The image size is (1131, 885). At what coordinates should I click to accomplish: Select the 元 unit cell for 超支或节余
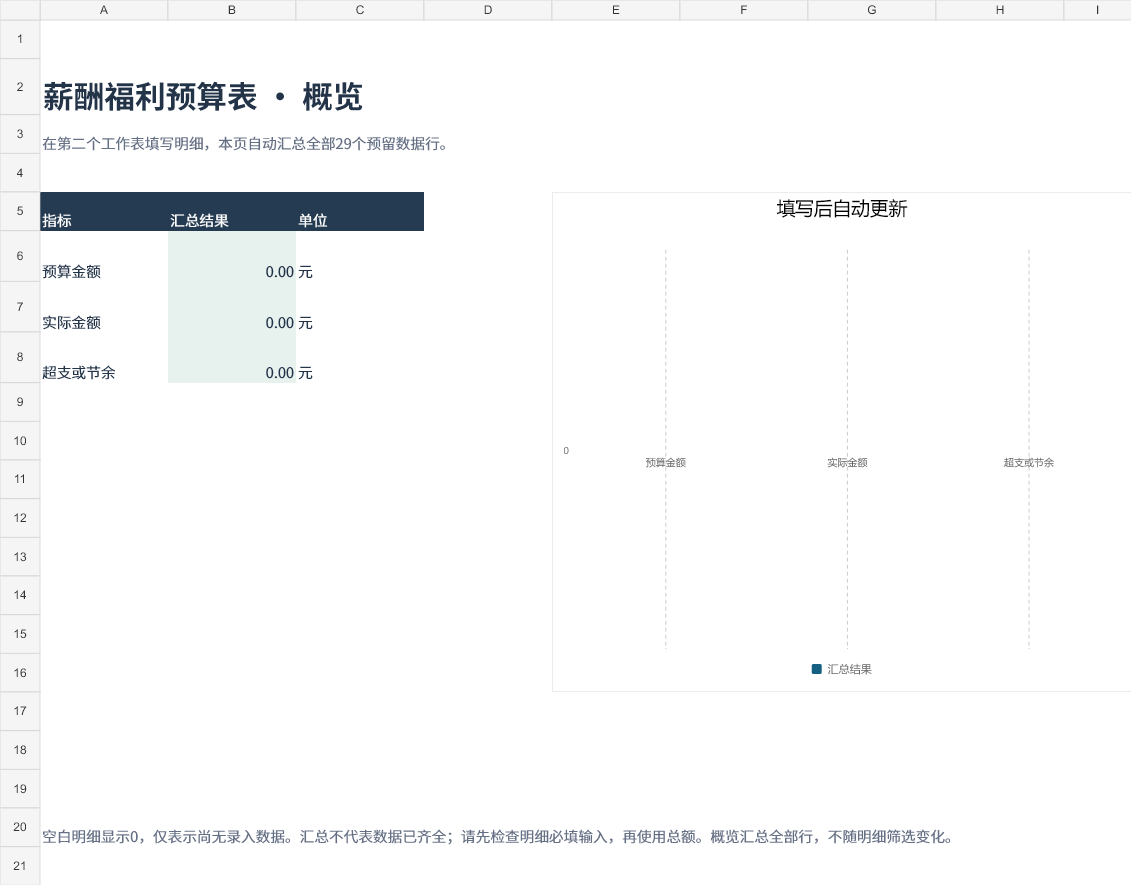pyautogui.click(x=360, y=357)
